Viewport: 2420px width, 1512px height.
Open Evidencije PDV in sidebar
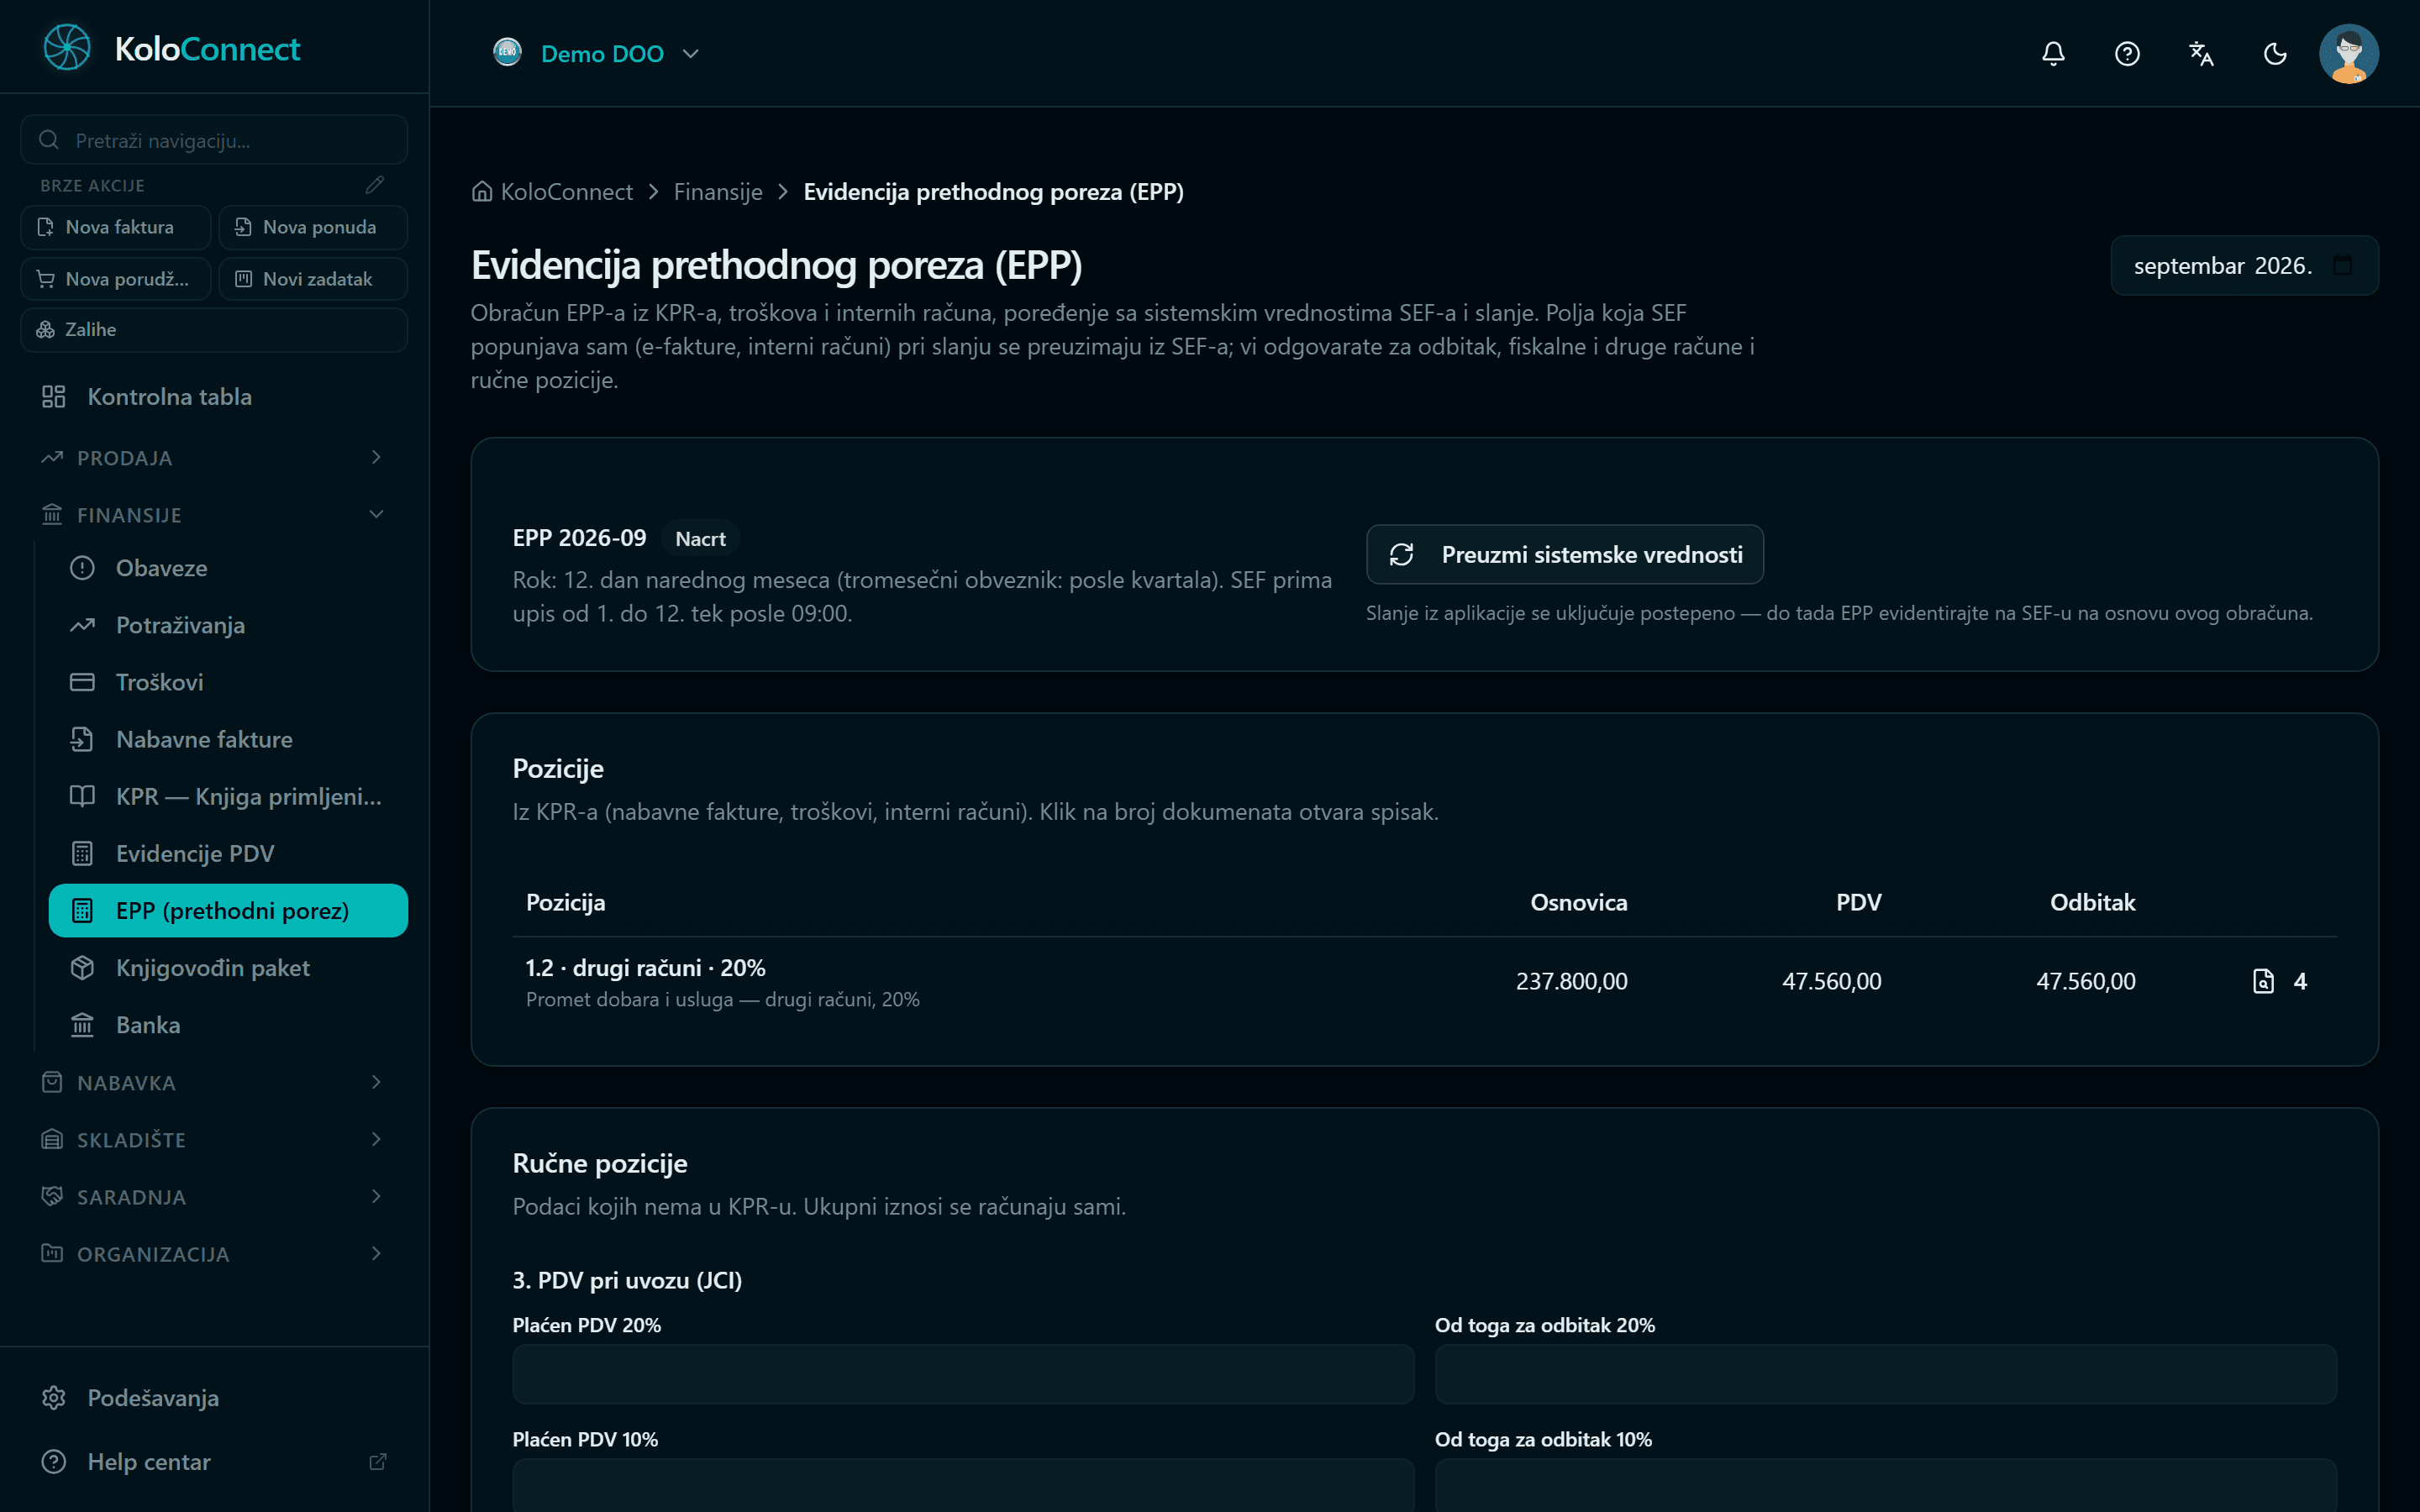click(228, 853)
